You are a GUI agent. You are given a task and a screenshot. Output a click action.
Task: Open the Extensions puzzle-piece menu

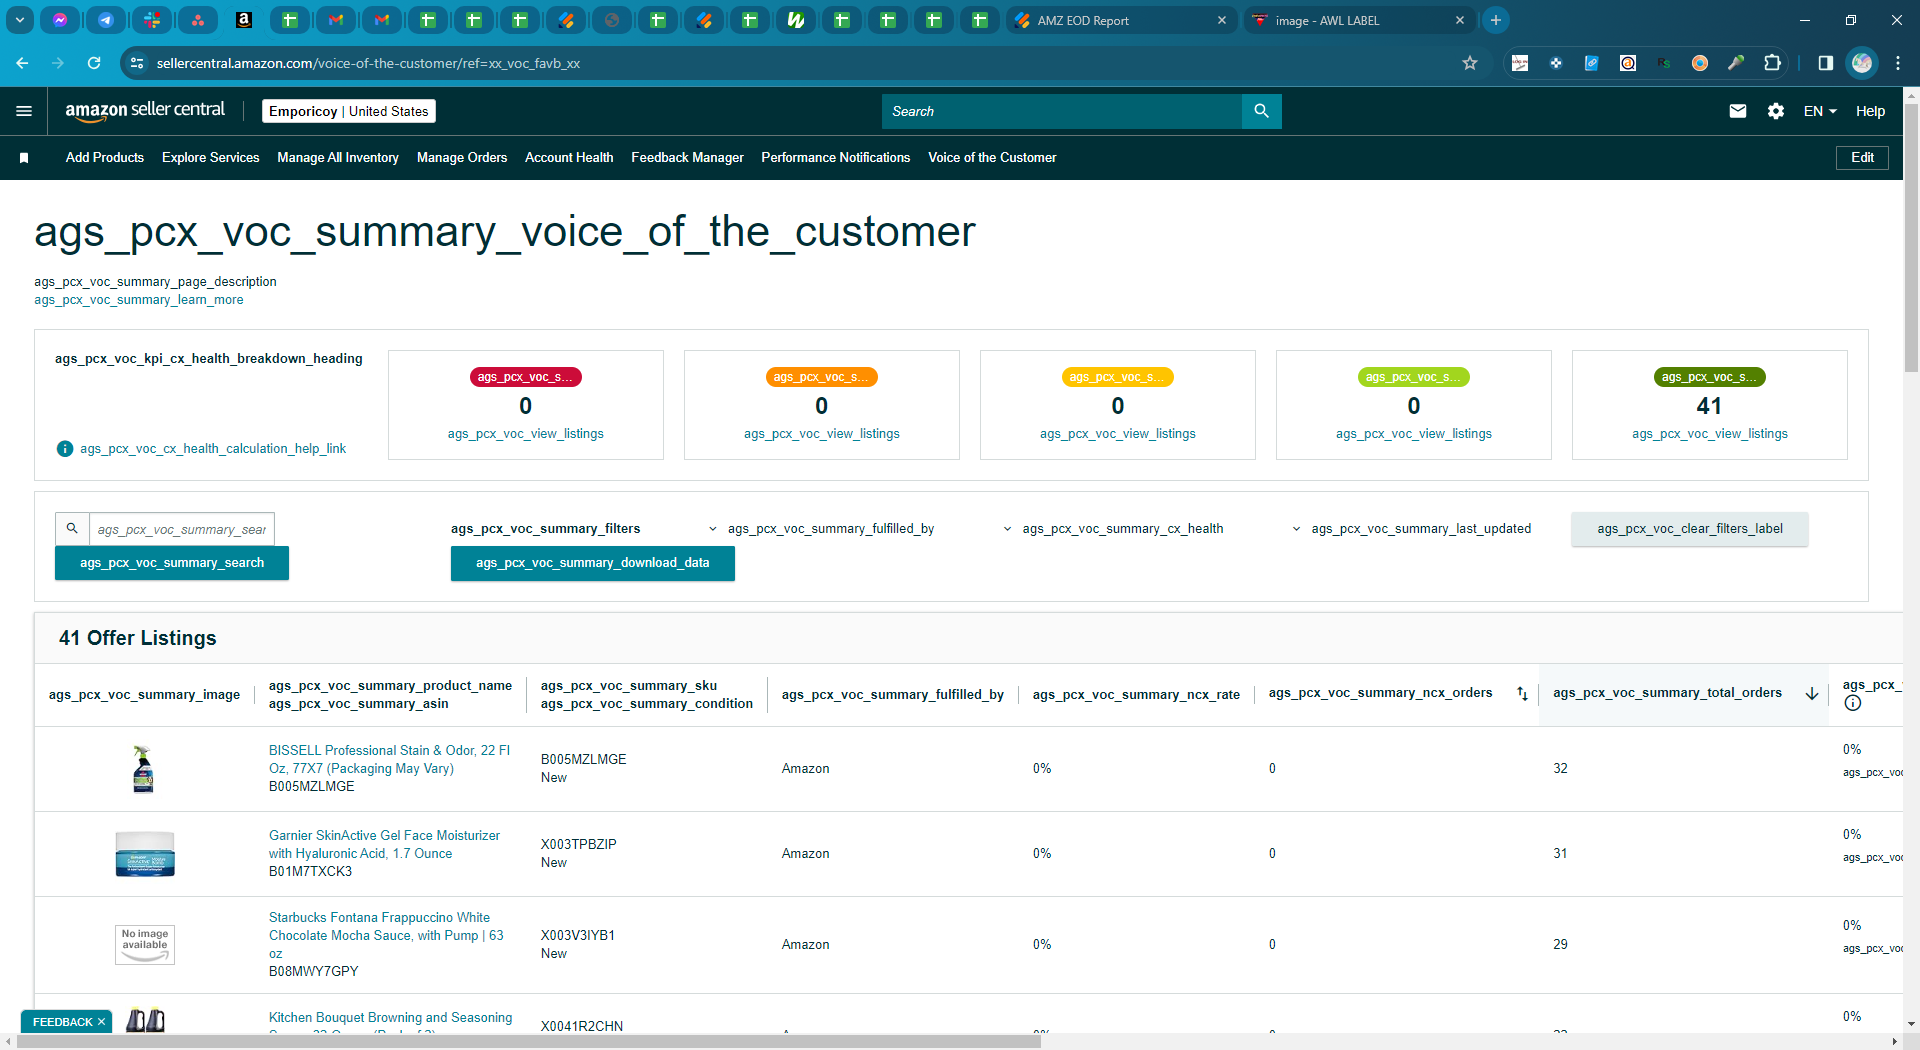pos(1772,63)
